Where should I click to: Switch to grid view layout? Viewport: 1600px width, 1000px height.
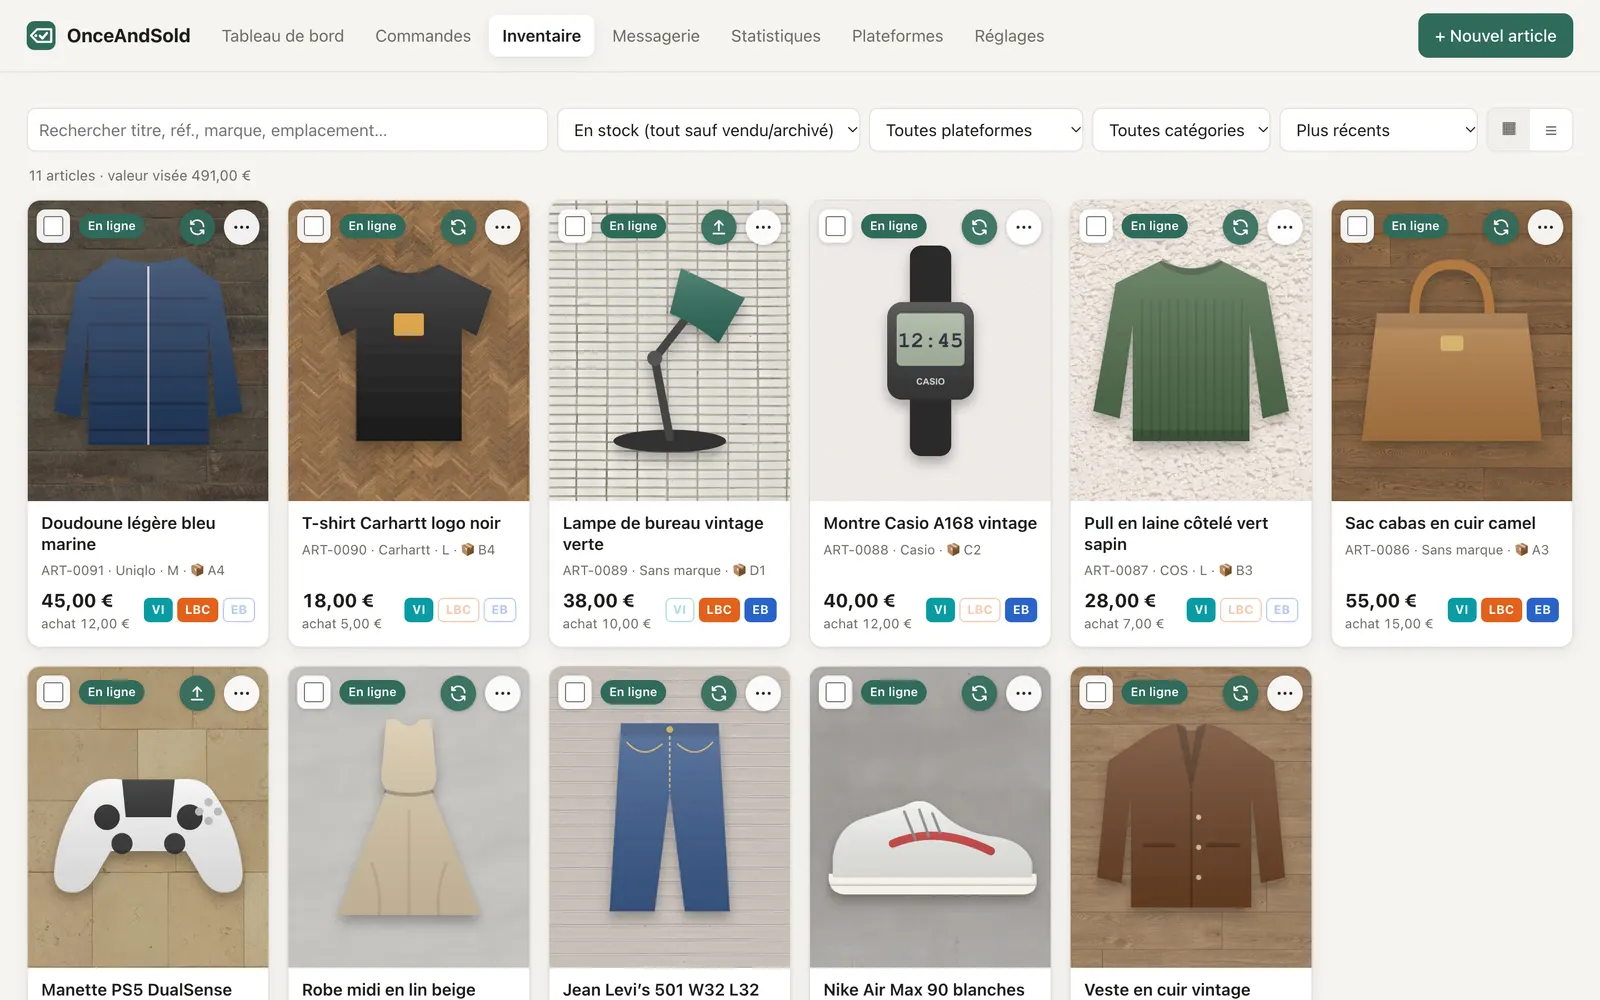(x=1509, y=130)
